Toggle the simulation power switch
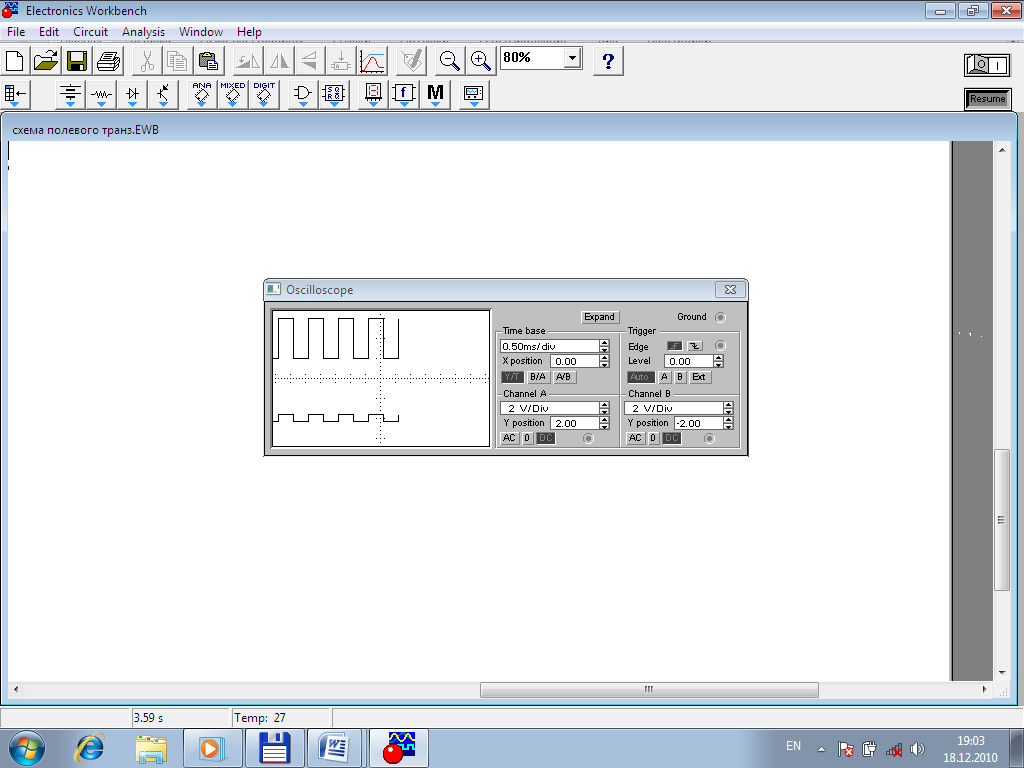Screen dimensions: 1024x768 coord(987,65)
